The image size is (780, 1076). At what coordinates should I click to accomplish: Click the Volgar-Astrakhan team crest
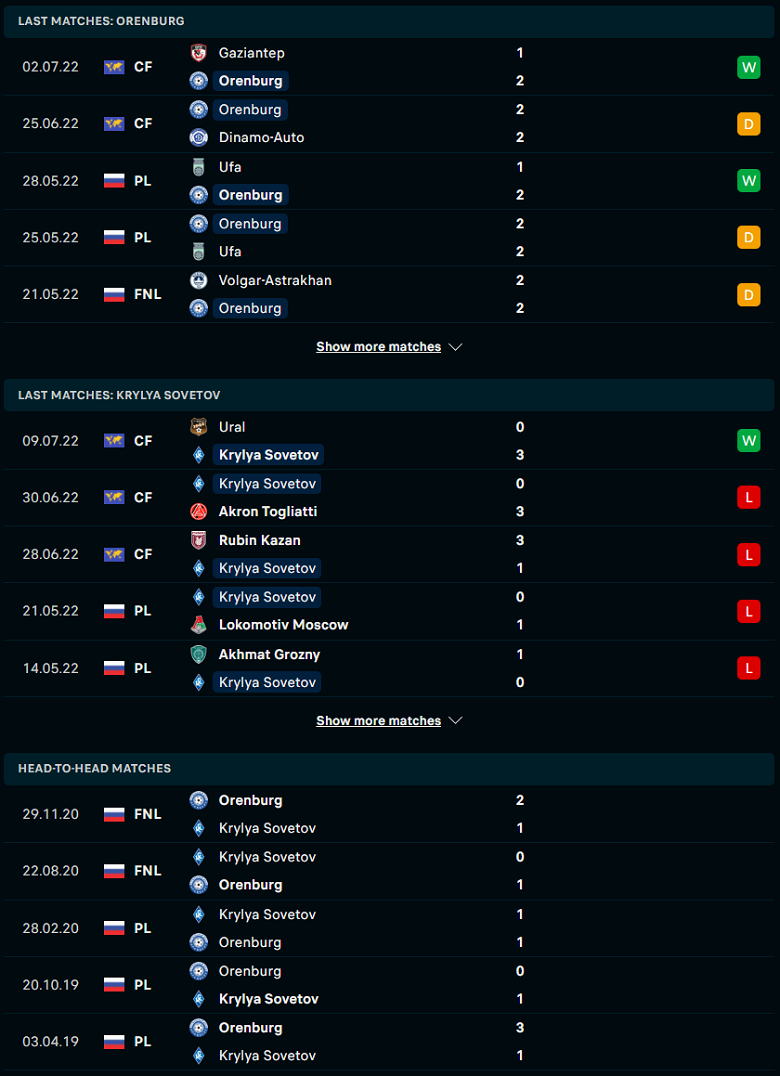[x=198, y=280]
